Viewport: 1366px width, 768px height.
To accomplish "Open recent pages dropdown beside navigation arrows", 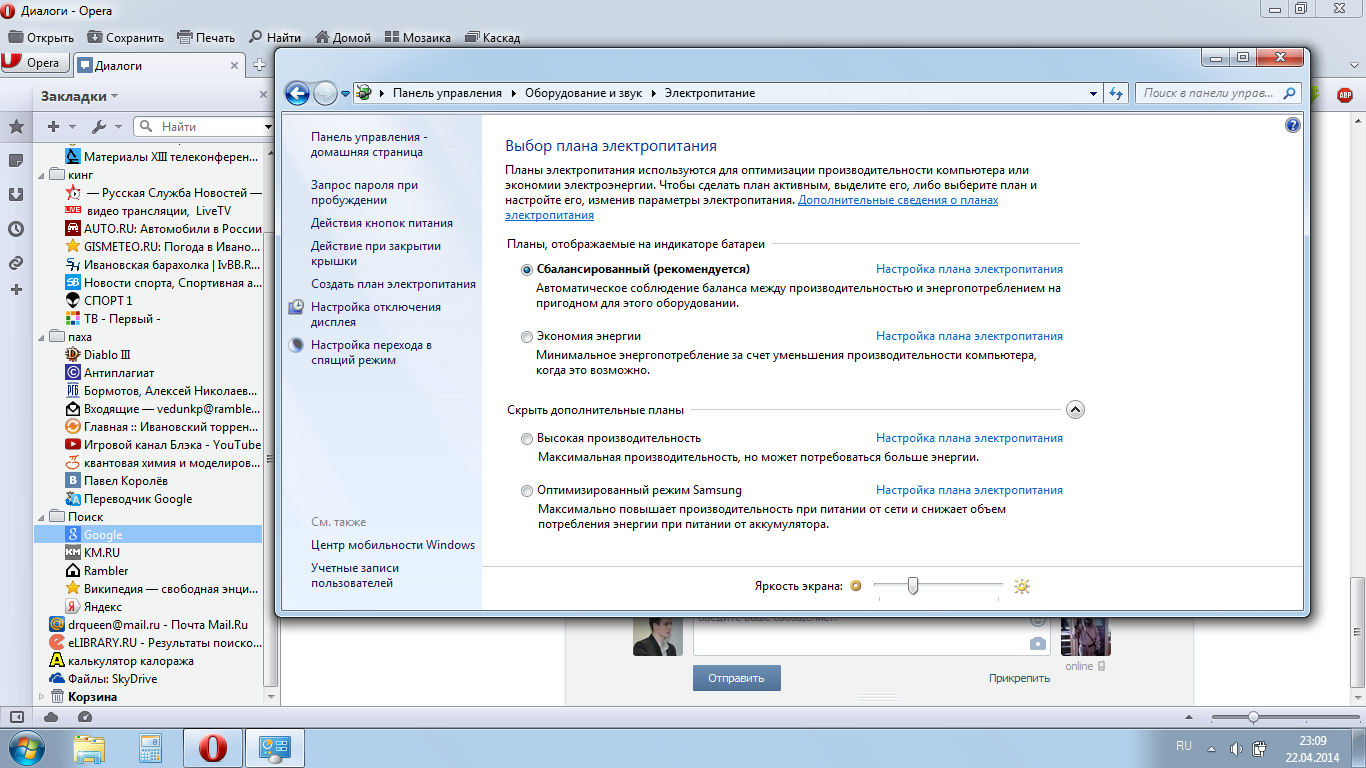I will (346, 93).
